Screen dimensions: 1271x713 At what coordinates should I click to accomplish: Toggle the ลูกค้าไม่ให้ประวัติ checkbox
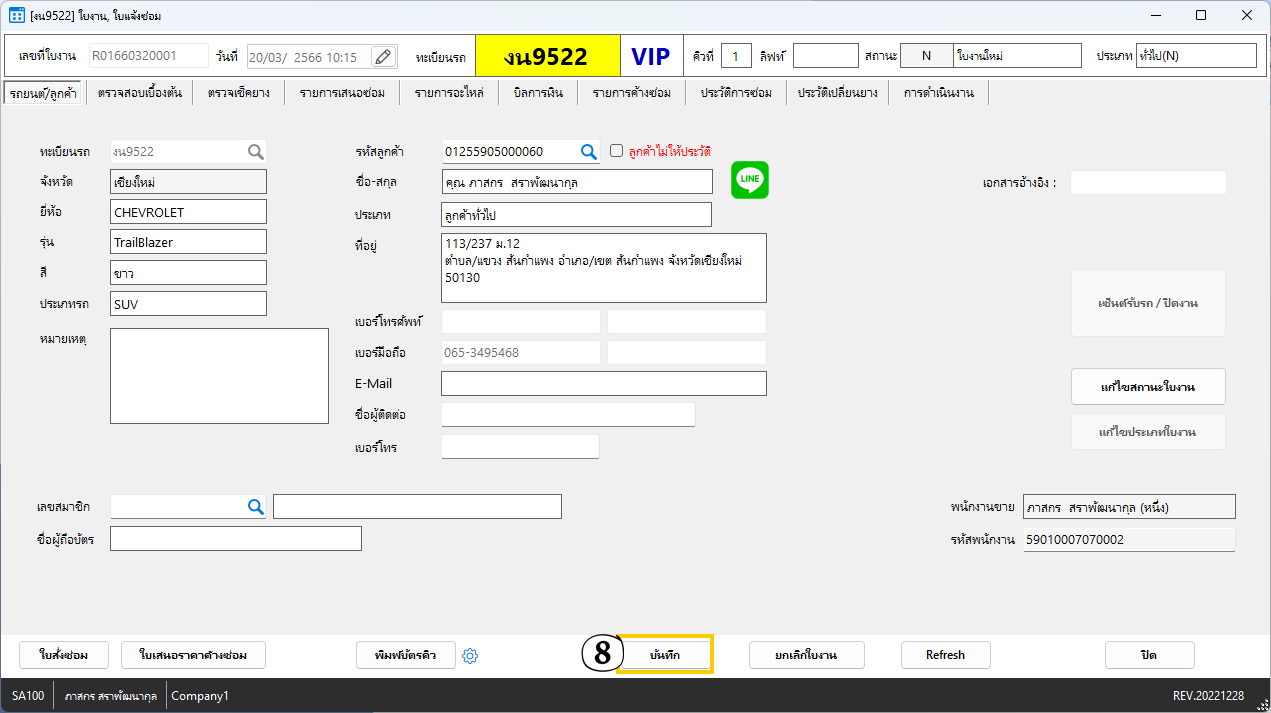coord(616,151)
